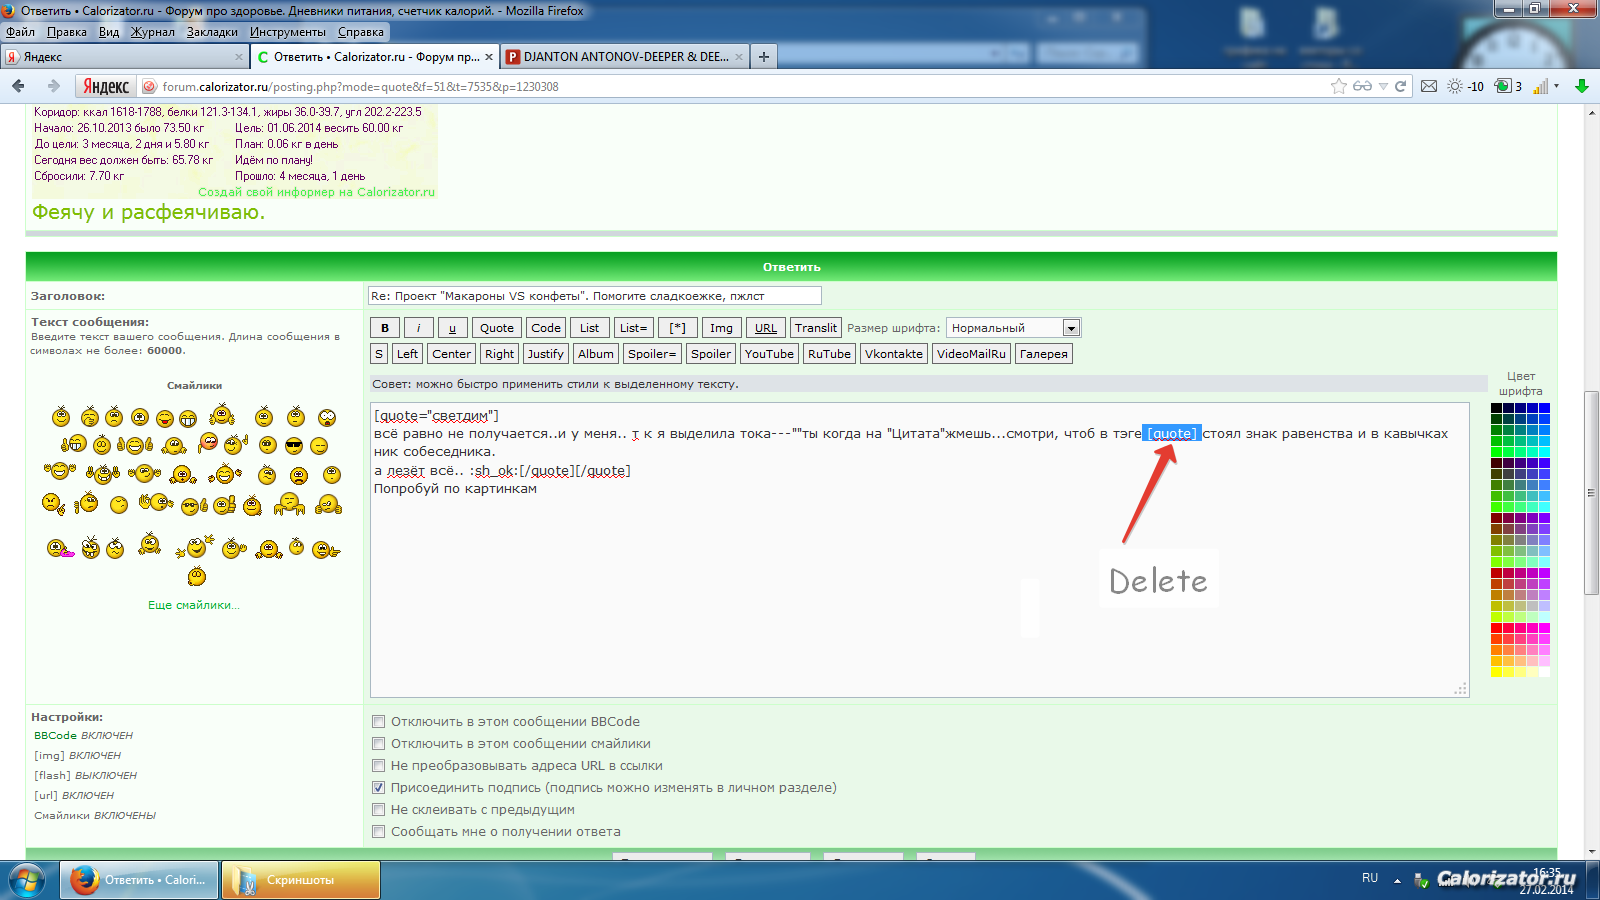This screenshot has width=1600, height=900.
Task: Insert YouTube BBCode button
Action: [x=769, y=354]
